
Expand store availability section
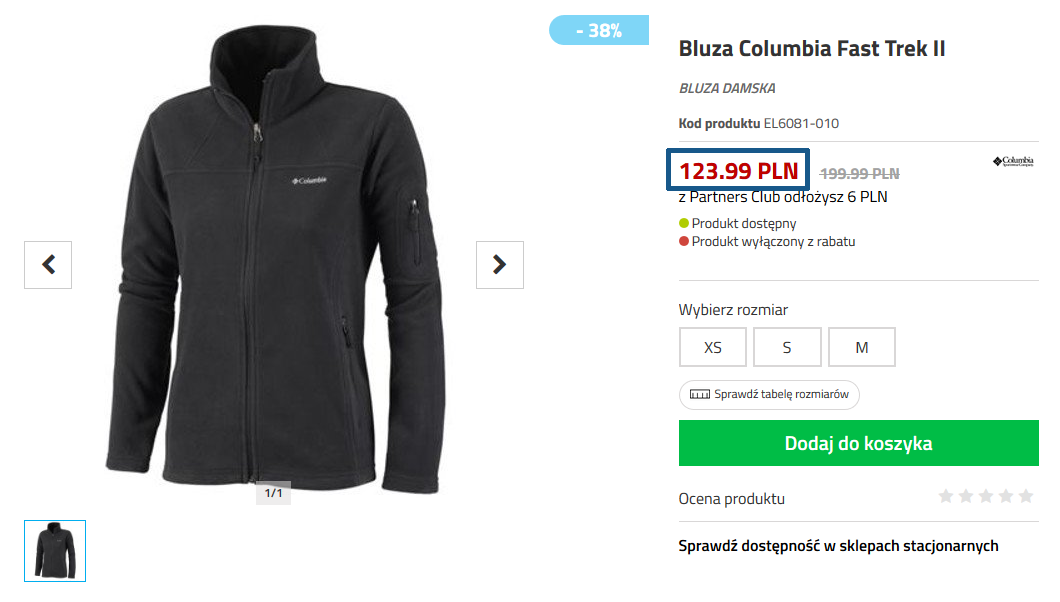[838, 546]
